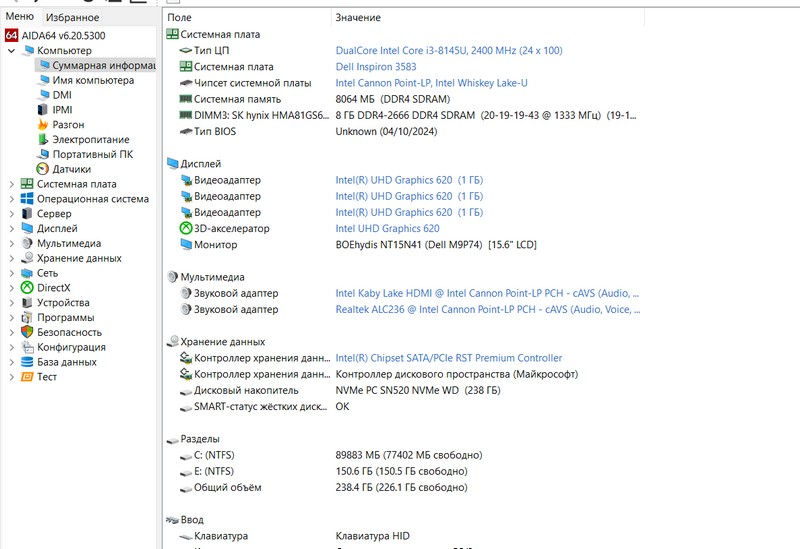The height and width of the screenshot is (549, 800).
Task: Click the 3D-акселератор icon in the list
Action: click(x=186, y=229)
